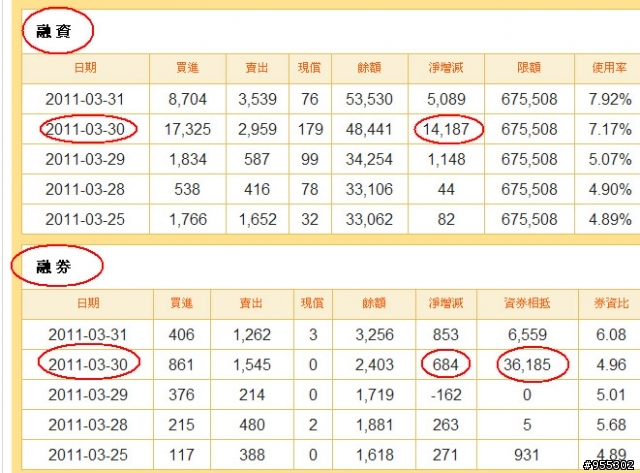Click the 資券相抵 value 931
Screen dimensions: 640x473
coord(527,455)
